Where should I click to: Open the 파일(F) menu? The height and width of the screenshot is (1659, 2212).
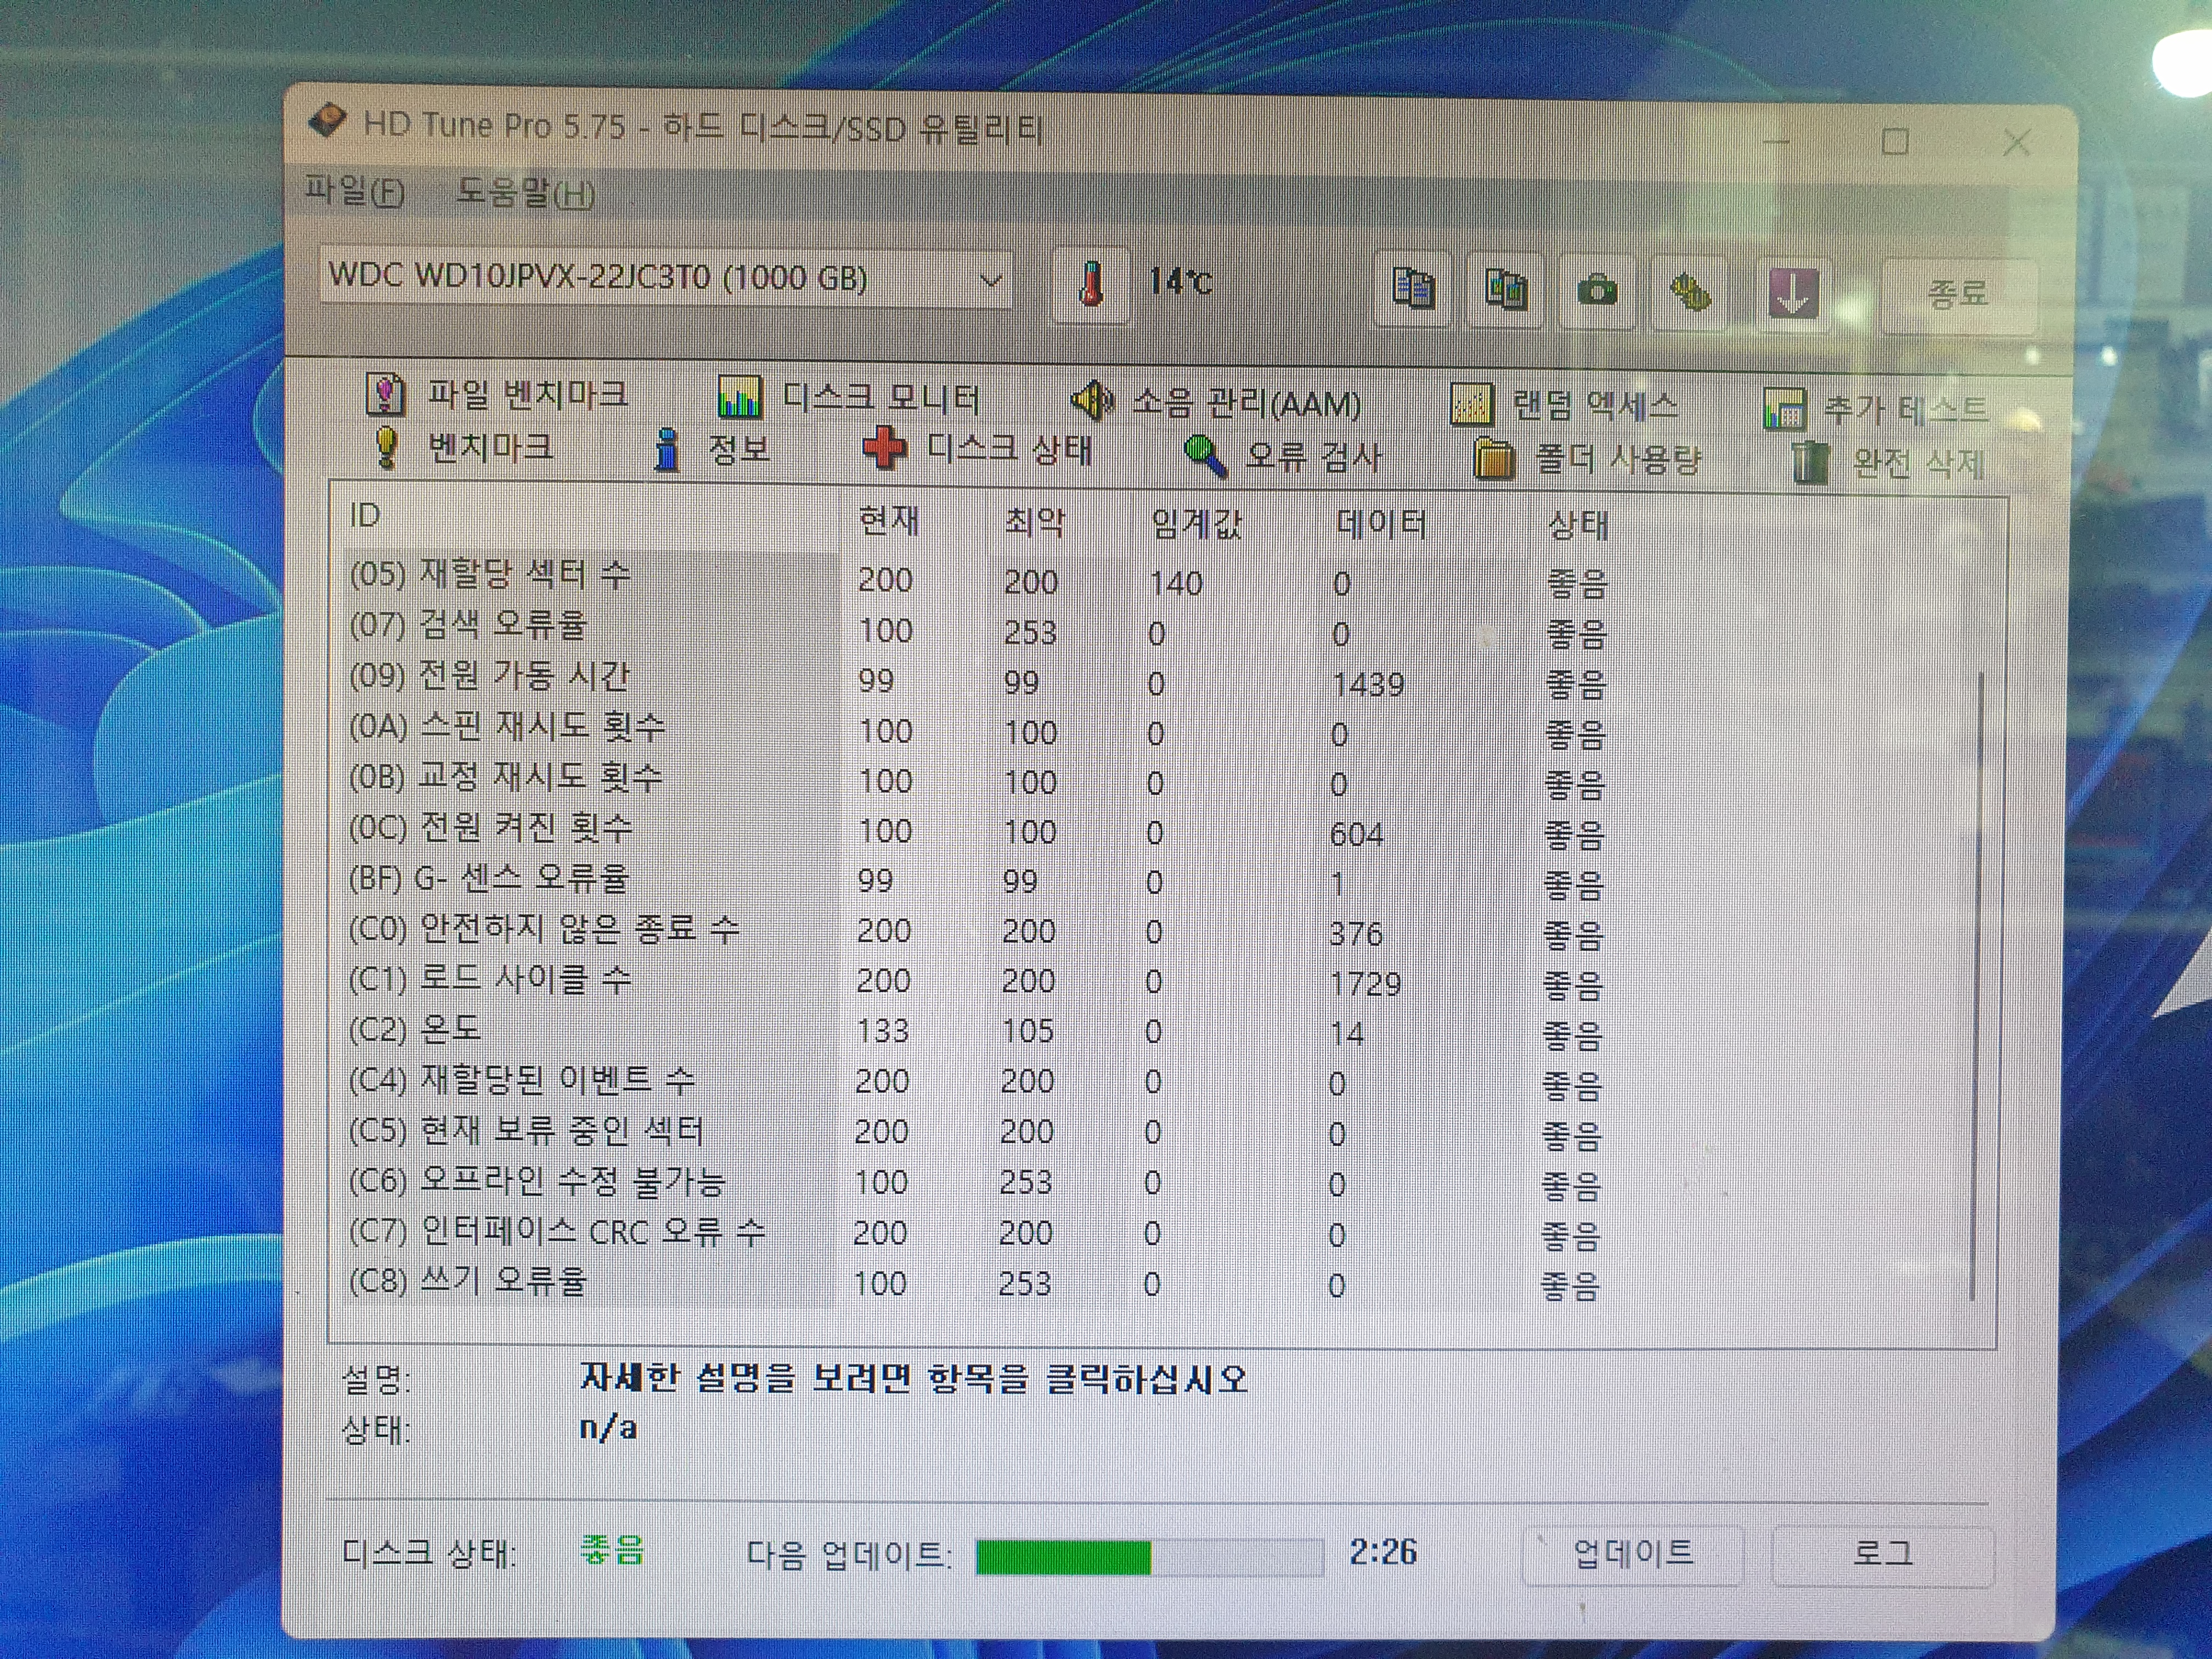click(x=355, y=190)
